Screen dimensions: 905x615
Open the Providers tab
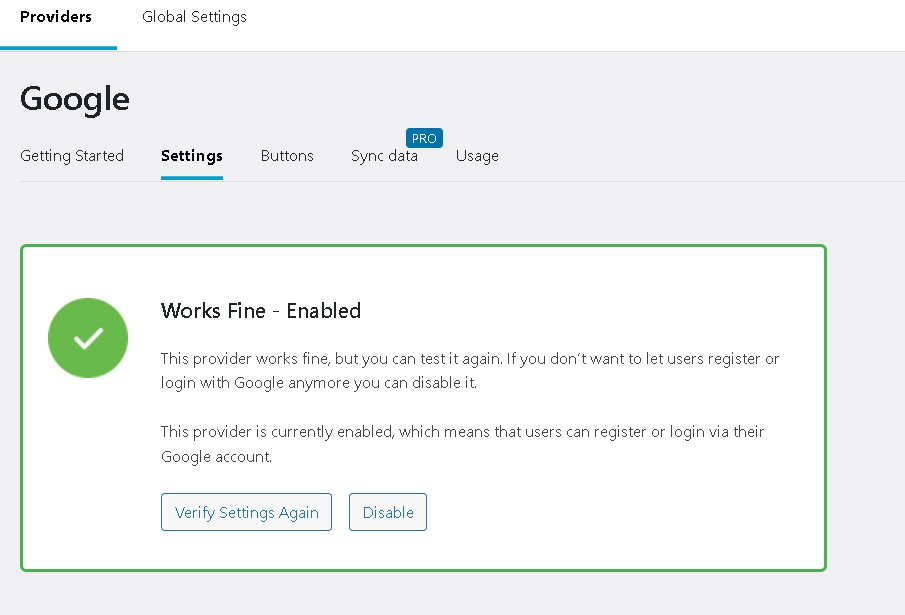point(56,17)
